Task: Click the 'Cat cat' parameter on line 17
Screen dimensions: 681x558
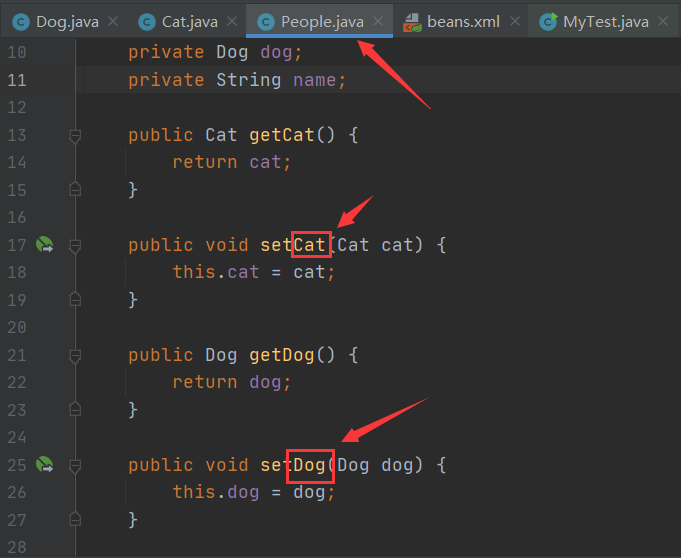Action: pos(374,245)
